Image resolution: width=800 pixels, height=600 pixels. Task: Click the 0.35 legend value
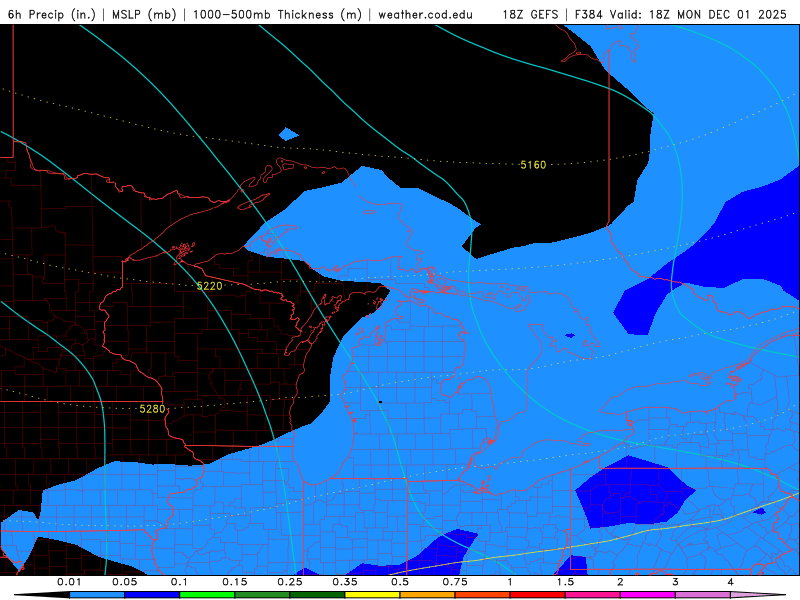click(345, 582)
